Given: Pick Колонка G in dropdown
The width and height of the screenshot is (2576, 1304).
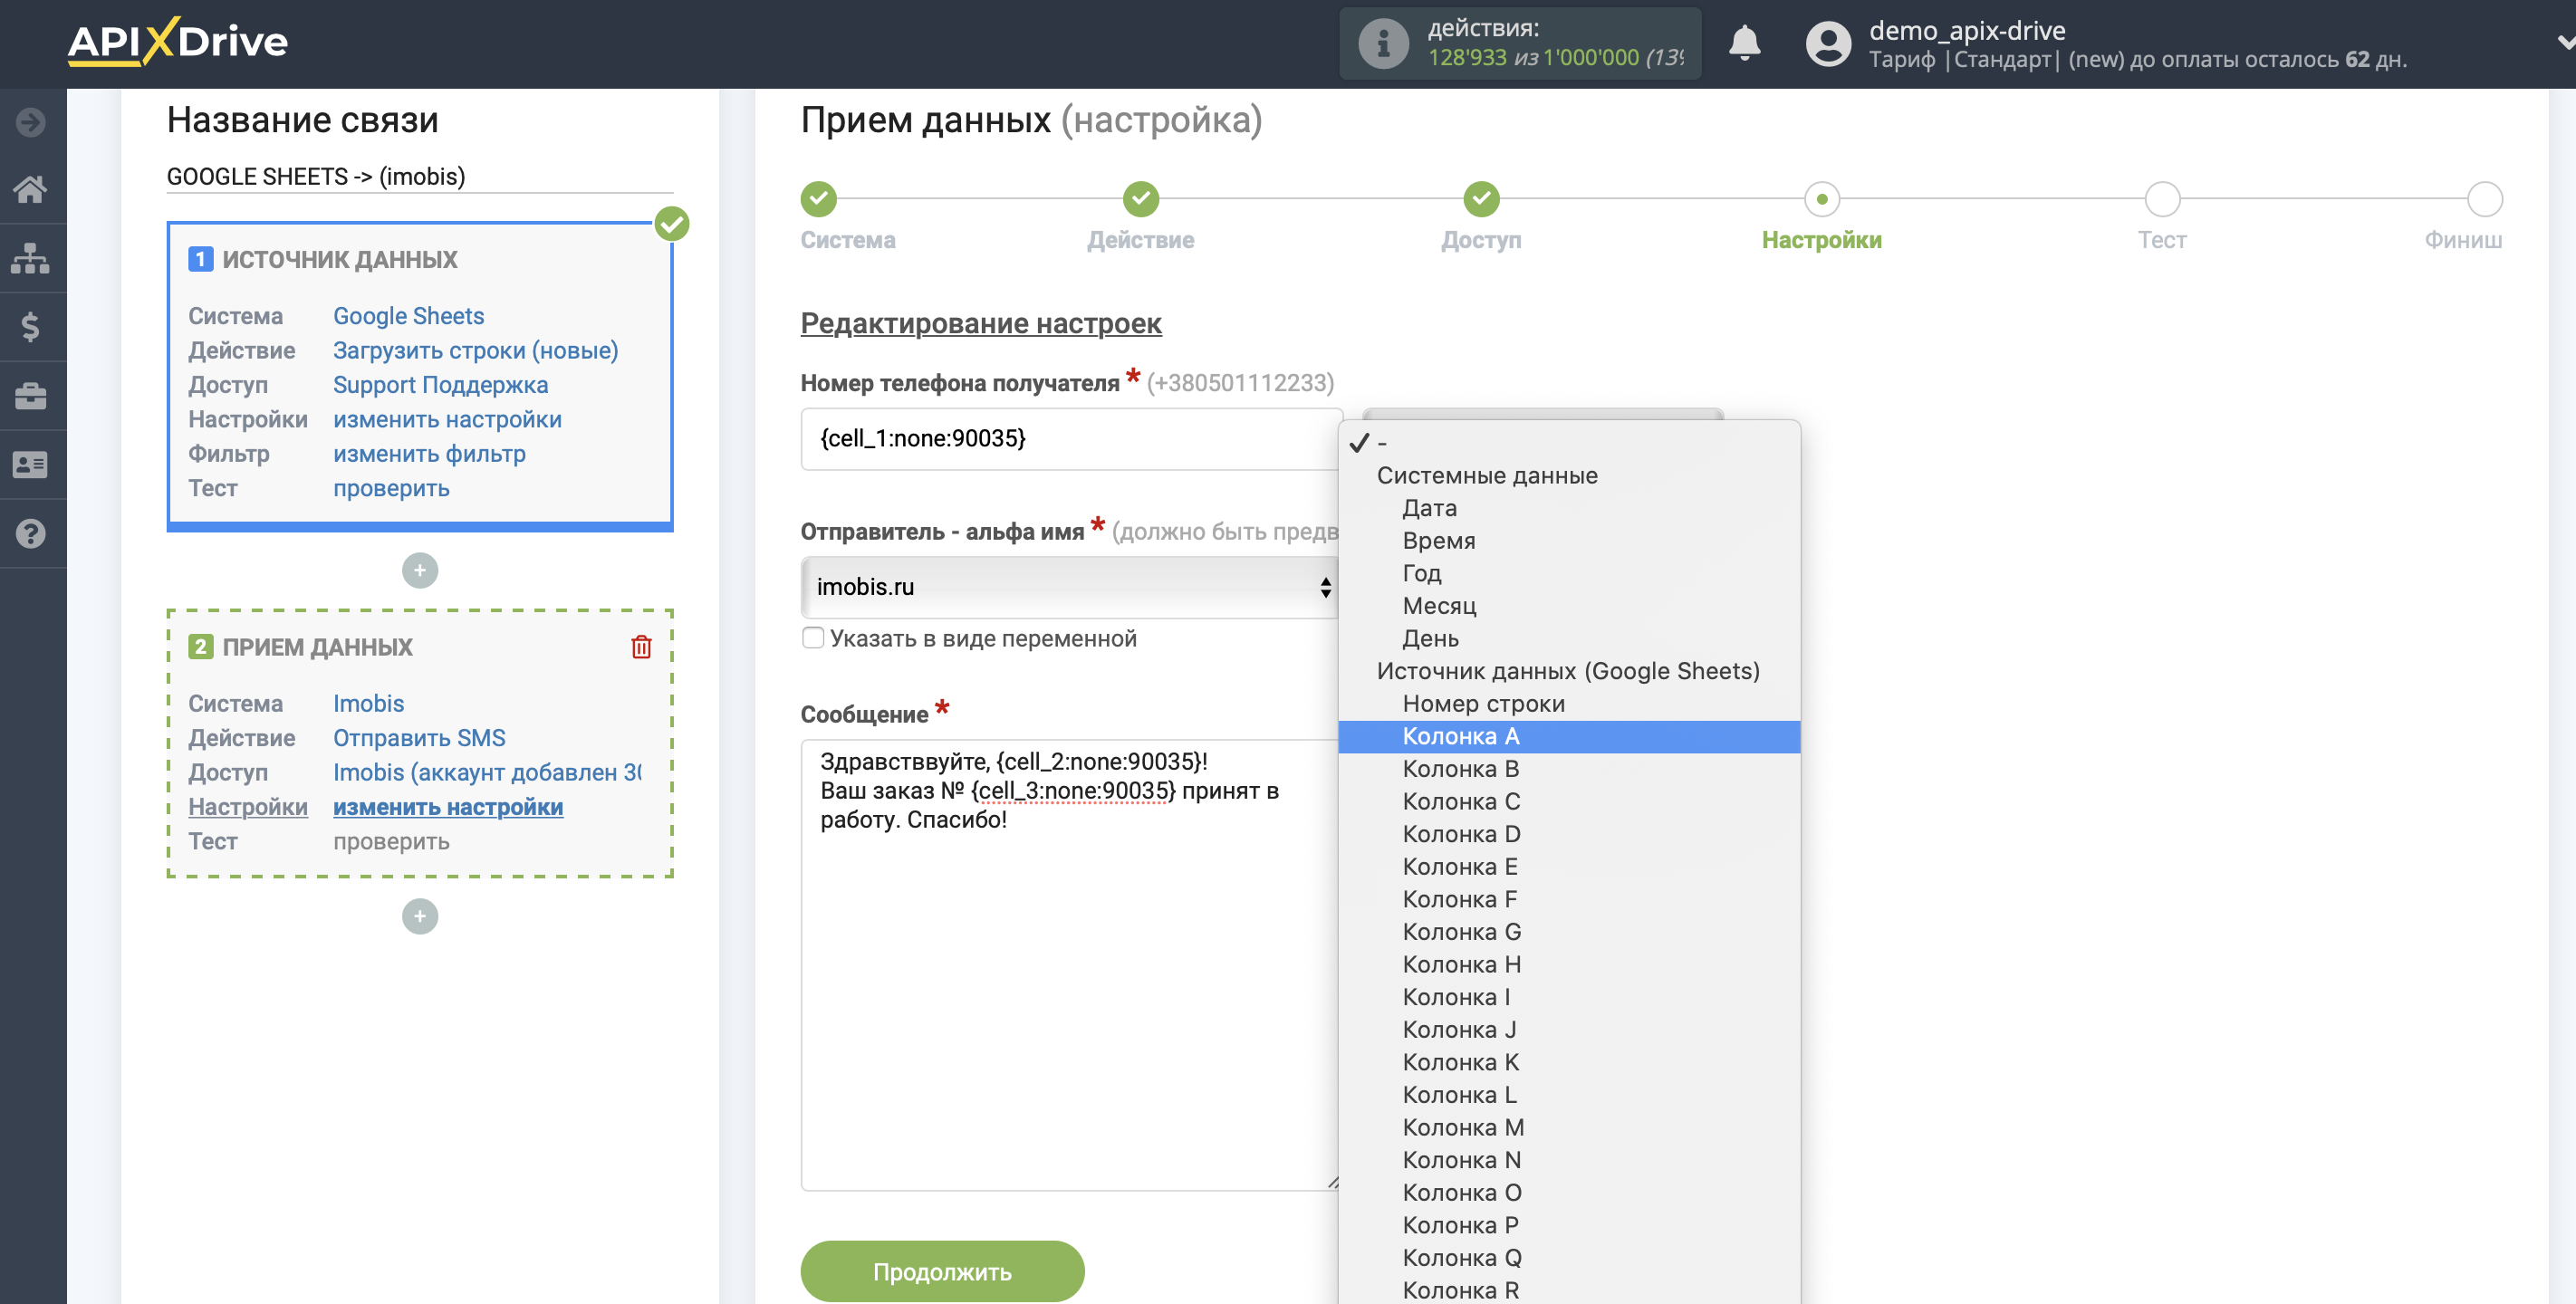Looking at the screenshot, I should (1569, 932).
